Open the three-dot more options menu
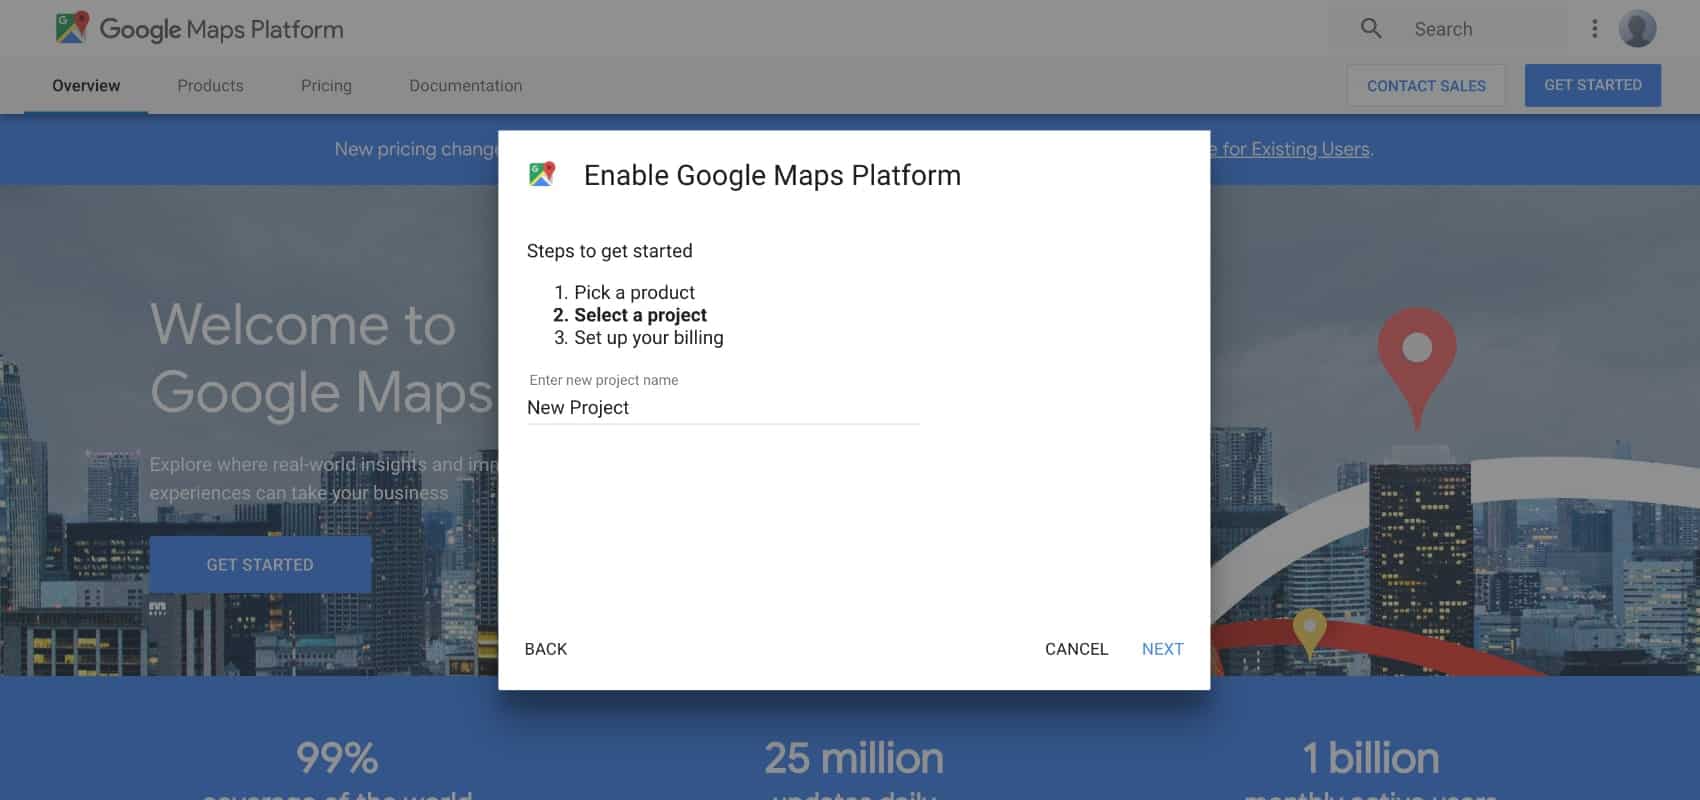Screen dimensions: 1700x800 [x=1594, y=29]
